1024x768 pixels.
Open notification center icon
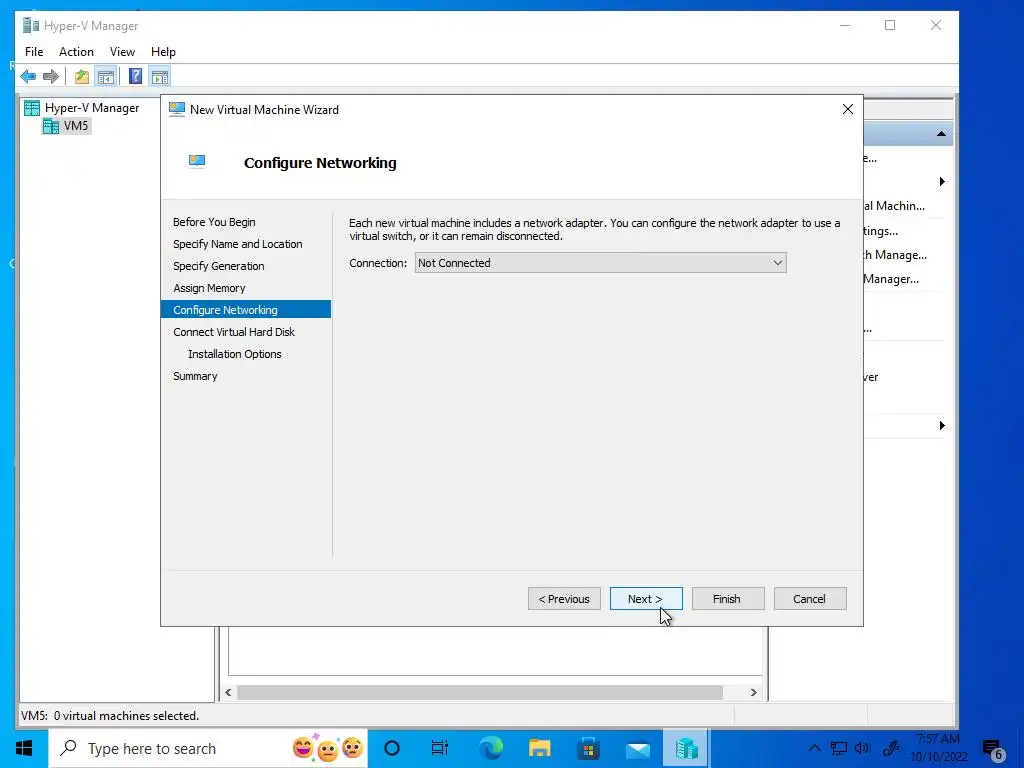click(x=993, y=749)
